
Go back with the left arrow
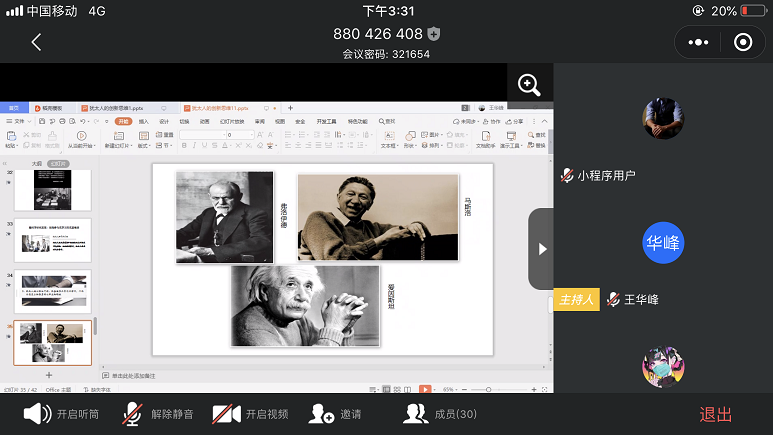[x=36, y=42]
